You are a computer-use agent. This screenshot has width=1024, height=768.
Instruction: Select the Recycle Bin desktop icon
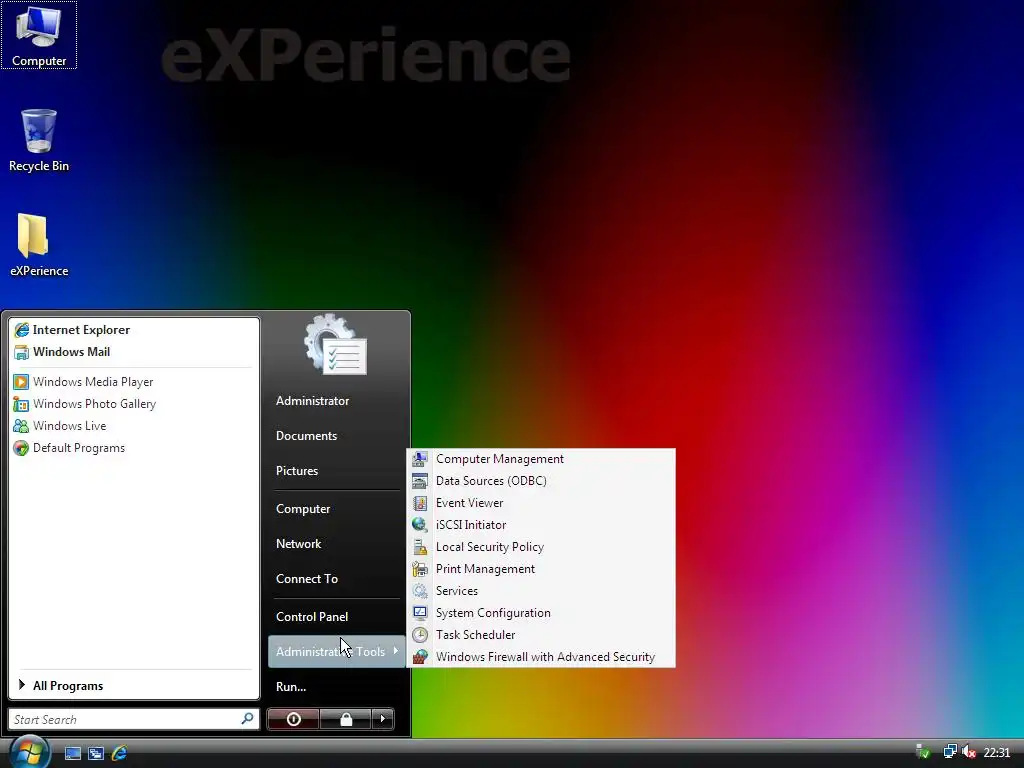tap(39, 140)
